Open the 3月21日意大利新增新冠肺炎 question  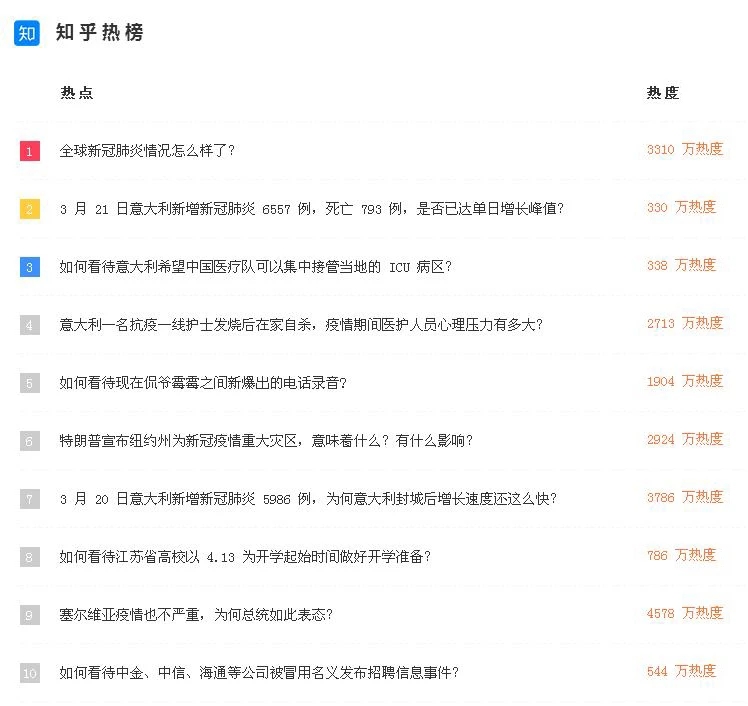click(312, 209)
